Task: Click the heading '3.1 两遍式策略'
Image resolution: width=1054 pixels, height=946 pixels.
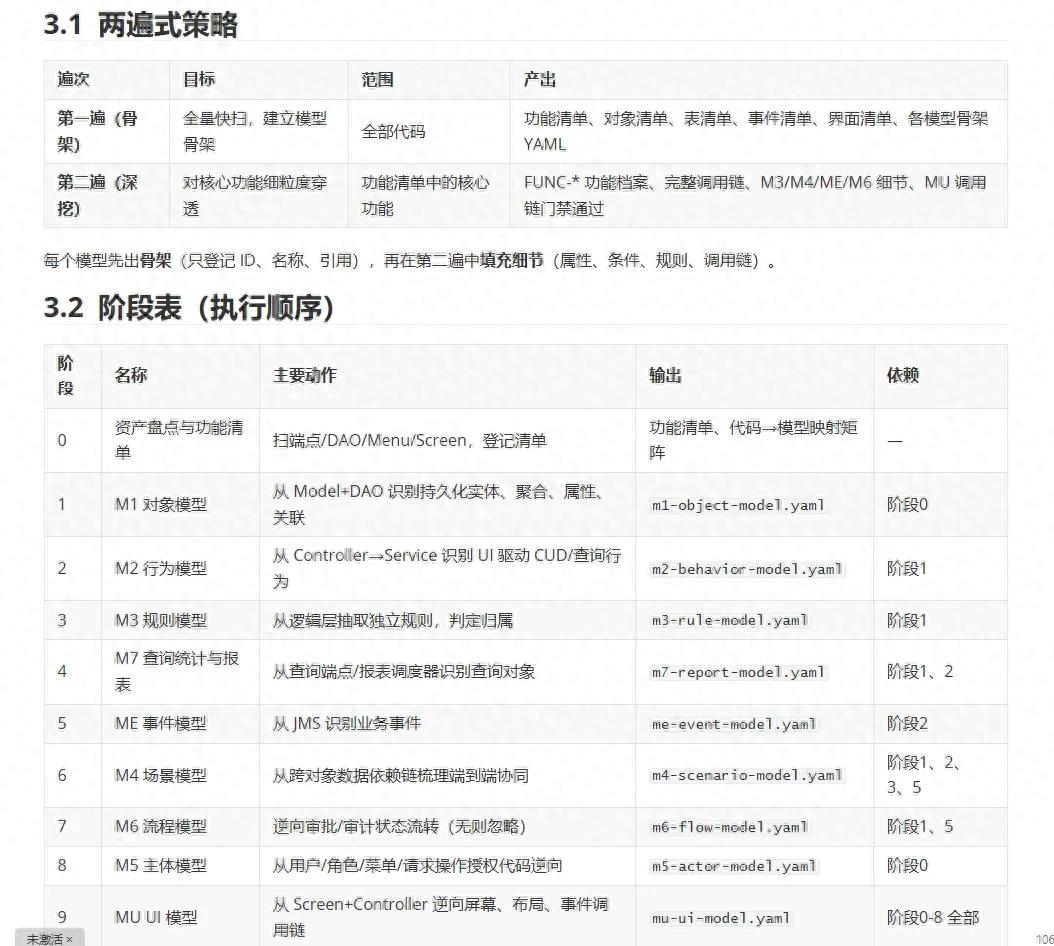Action: tap(140, 26)
